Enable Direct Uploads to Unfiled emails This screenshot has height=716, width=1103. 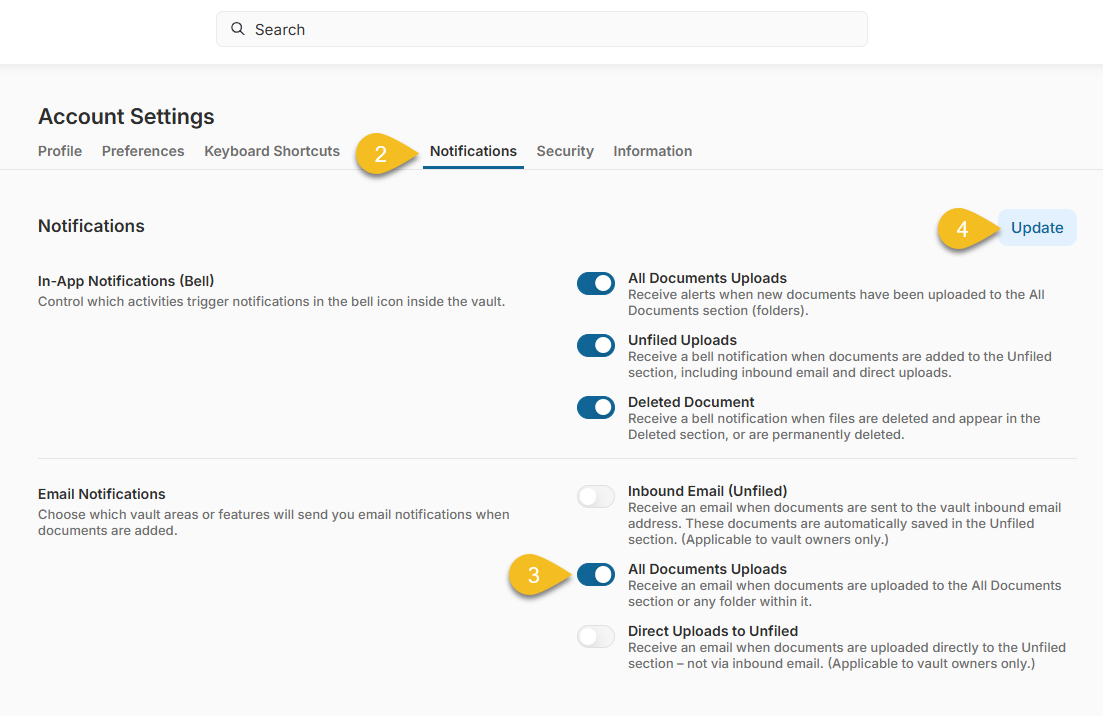[596, 636]
